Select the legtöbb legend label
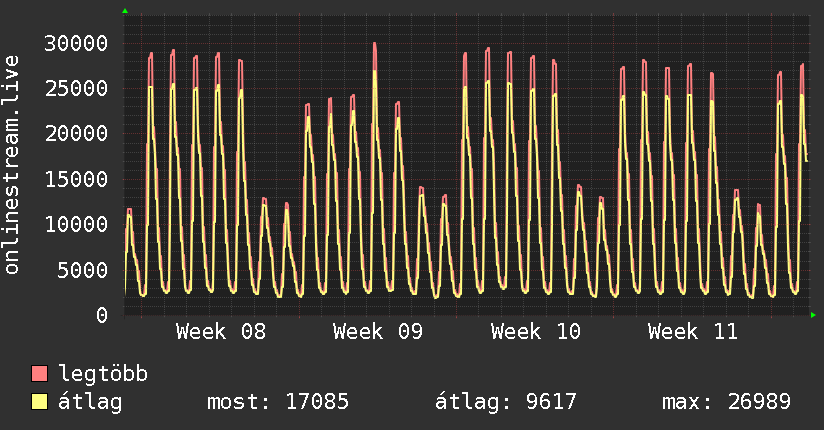This screenshot has width=824, height=430. [x=103, y=374]
